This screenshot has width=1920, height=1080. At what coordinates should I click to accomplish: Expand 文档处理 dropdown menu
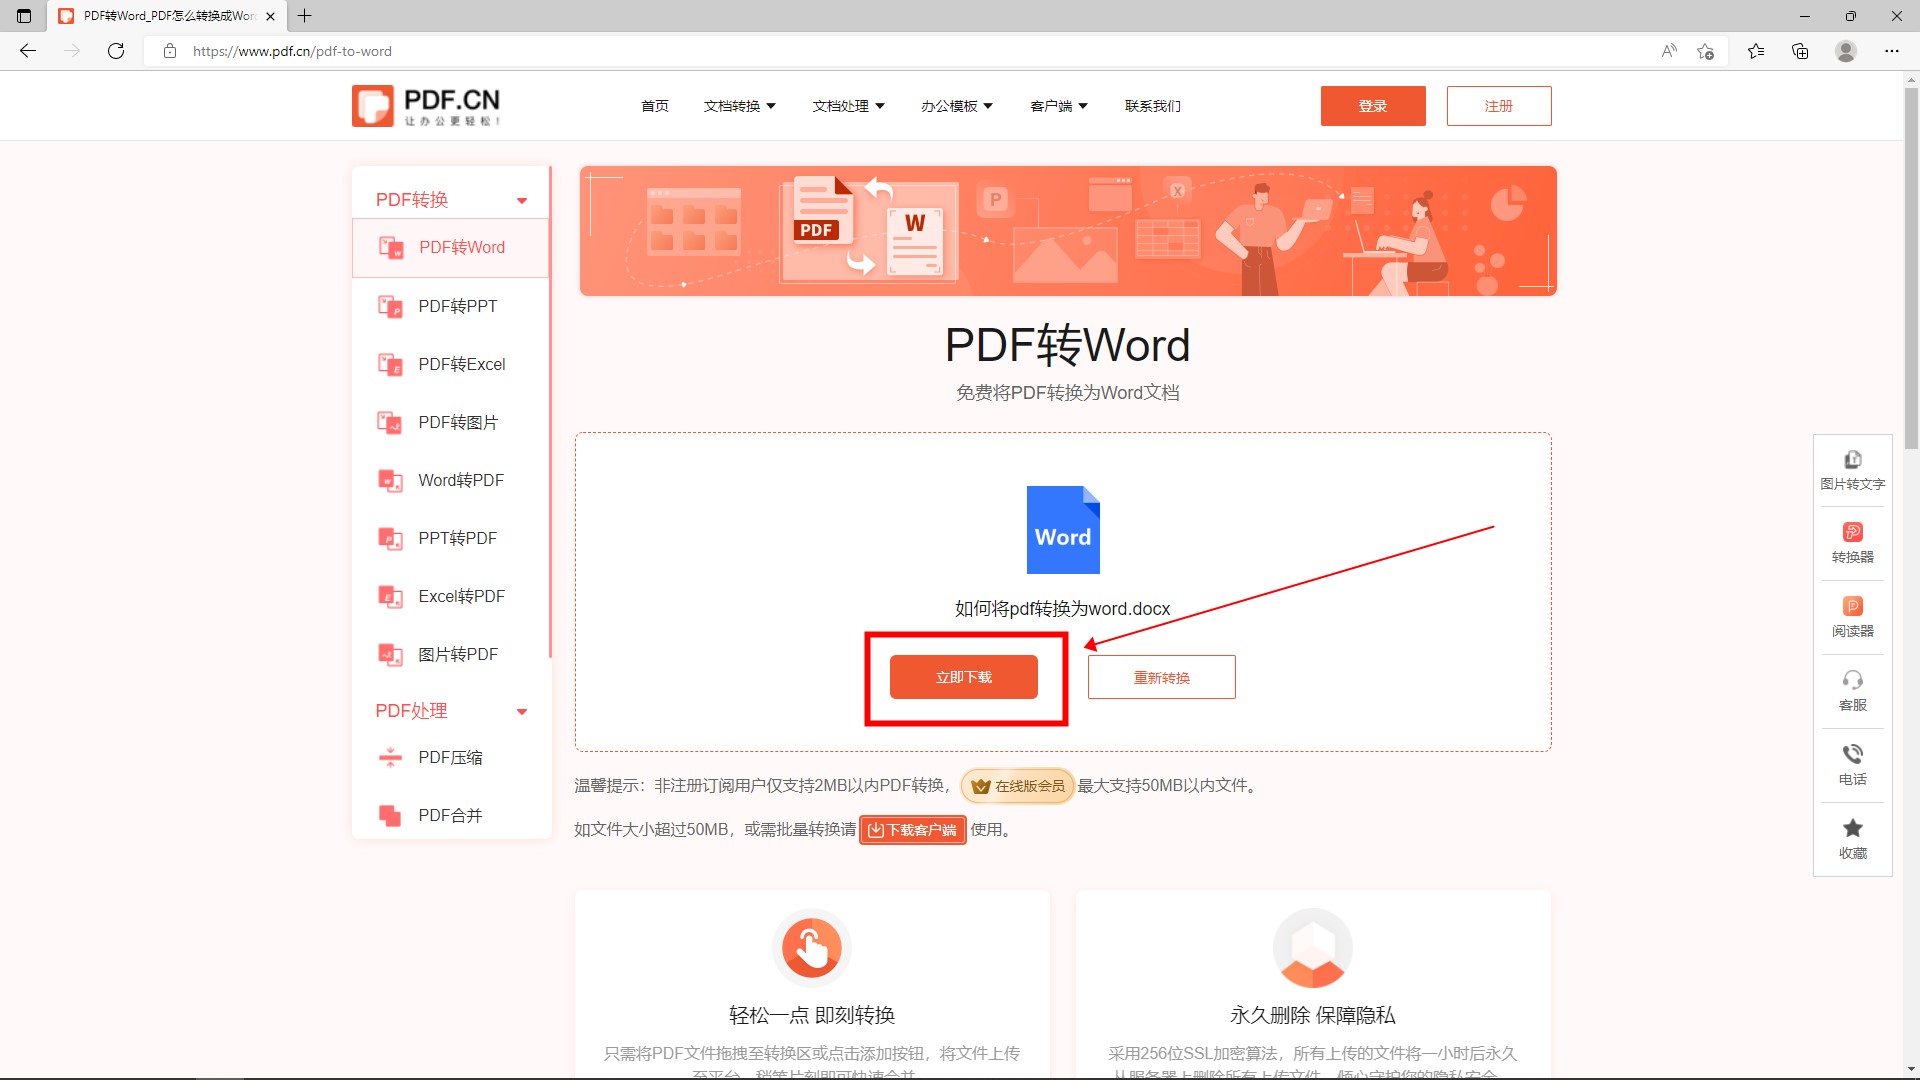(849, 106)
